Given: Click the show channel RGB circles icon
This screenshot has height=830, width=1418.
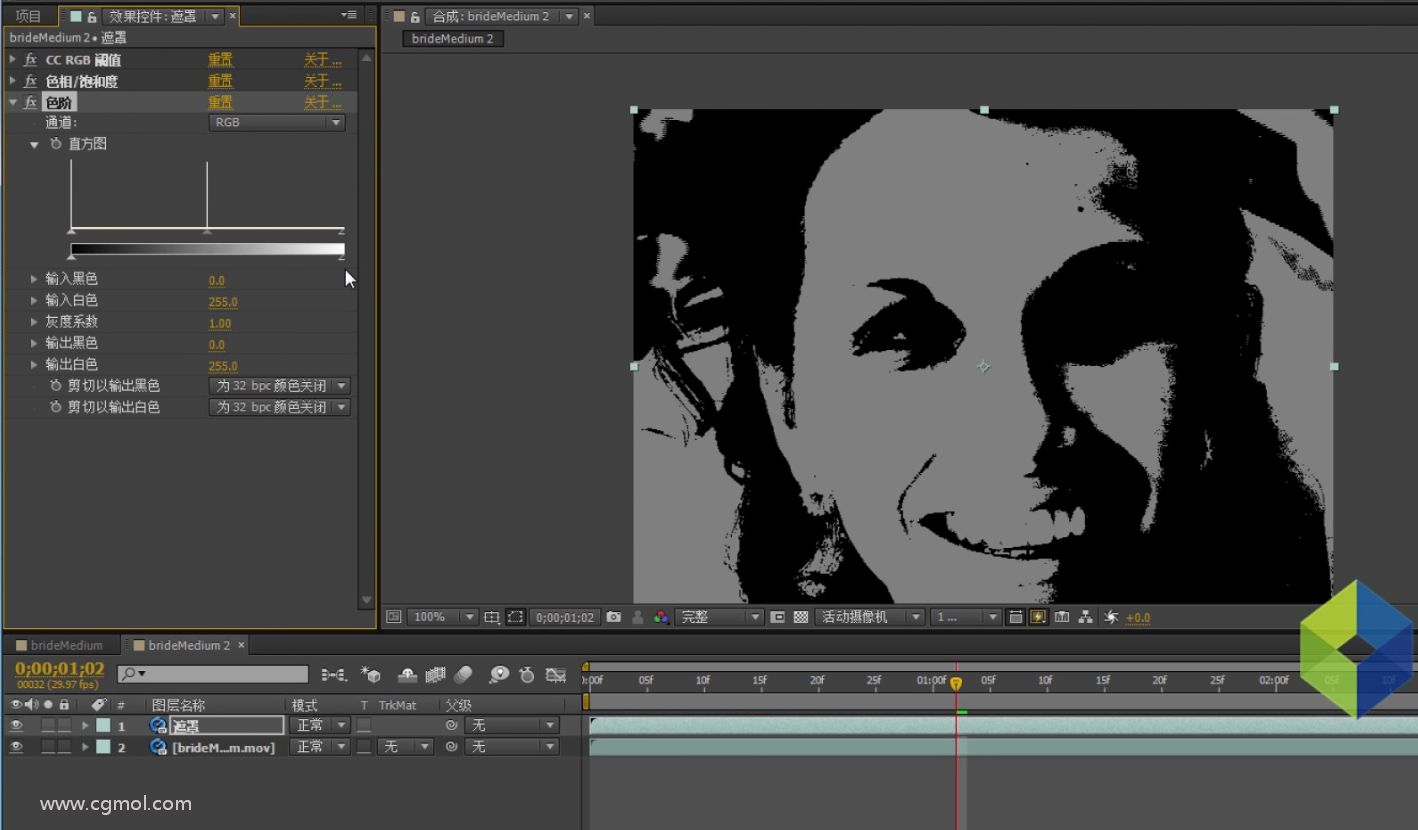Looking at the screenshot, I should pos(661,617).
